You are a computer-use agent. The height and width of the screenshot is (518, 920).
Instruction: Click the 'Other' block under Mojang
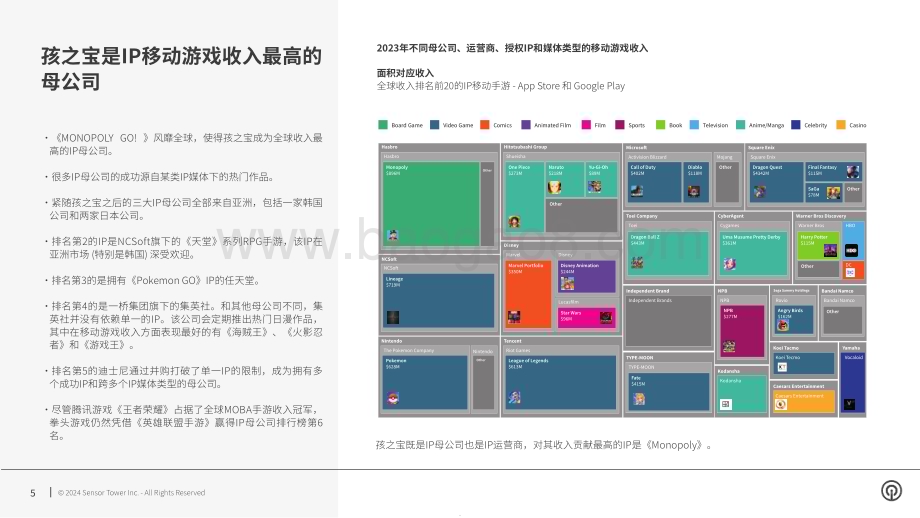pos(727,182)
